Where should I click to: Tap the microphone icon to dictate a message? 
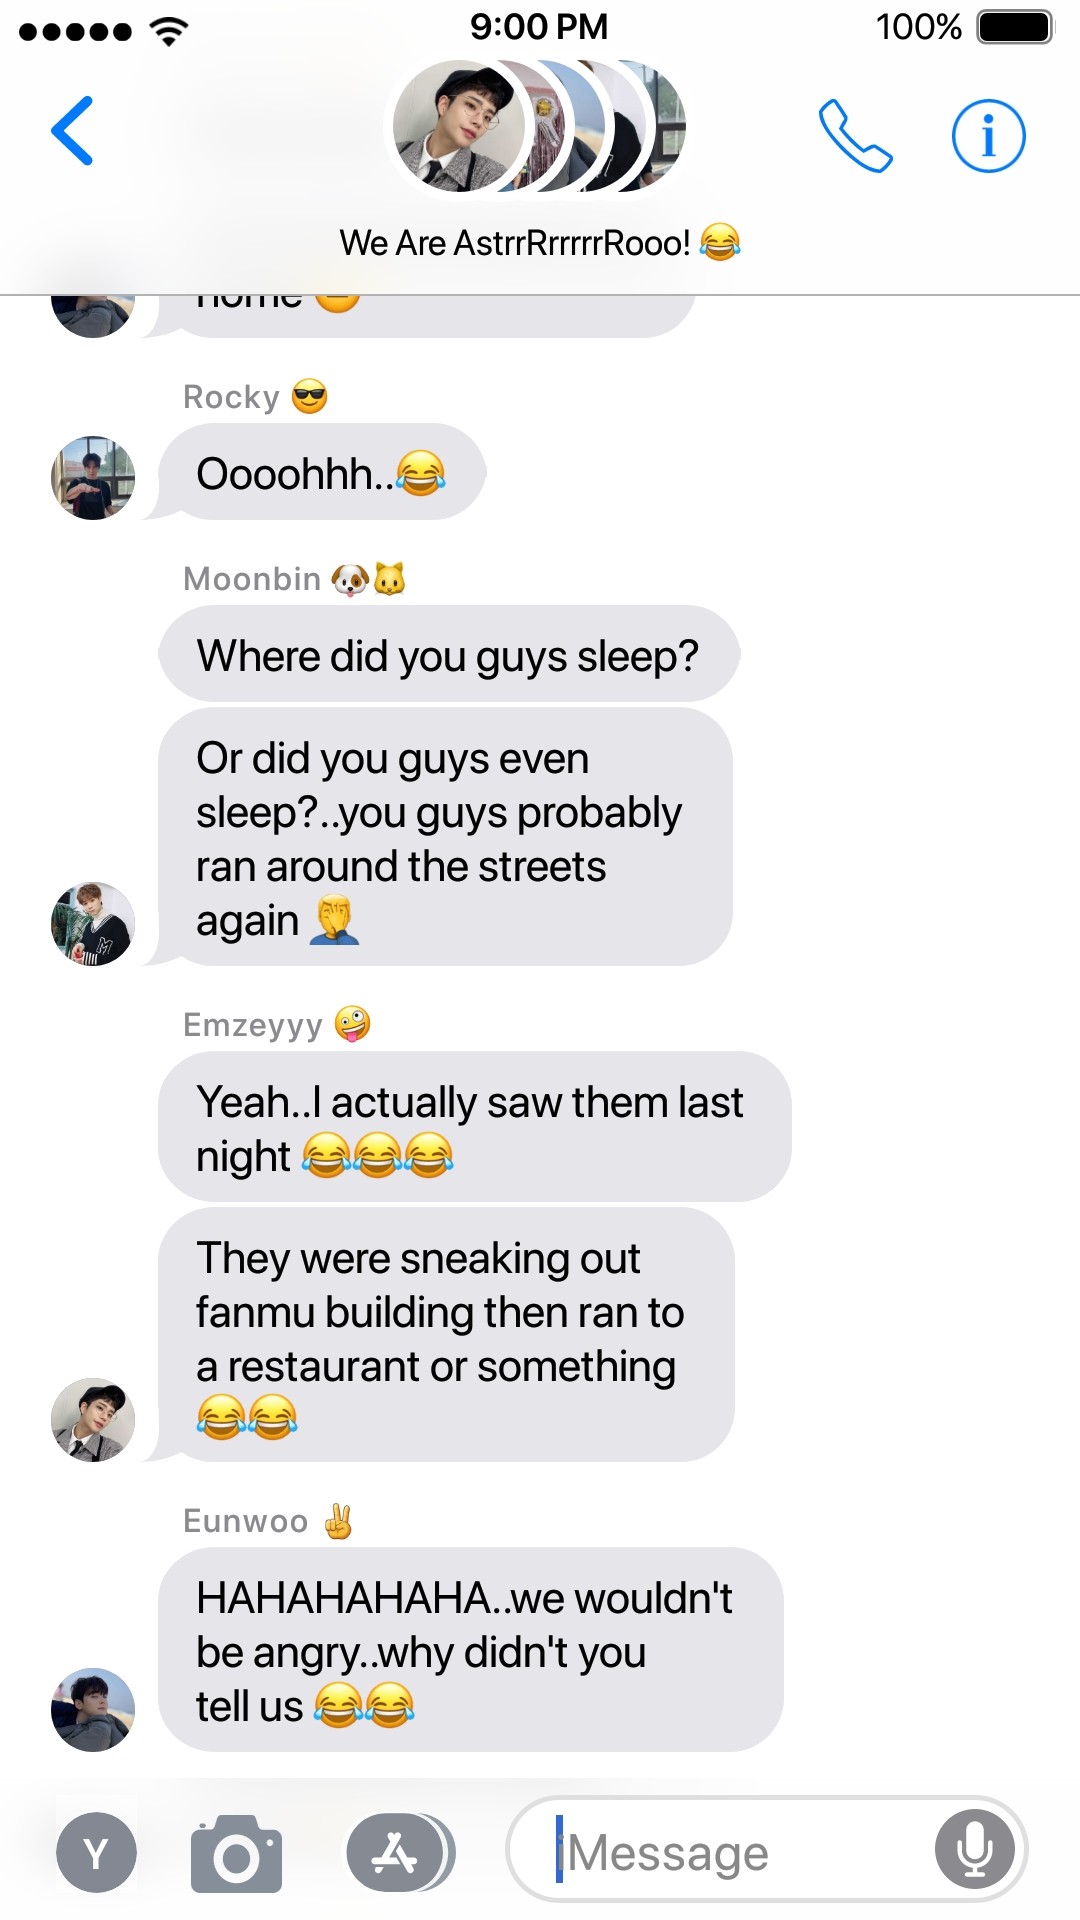point(975,1849)
